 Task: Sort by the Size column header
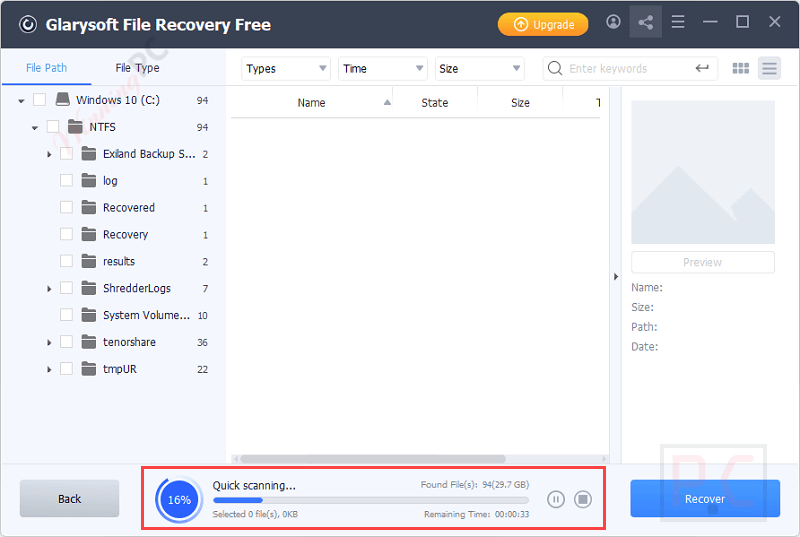point(520,103)
